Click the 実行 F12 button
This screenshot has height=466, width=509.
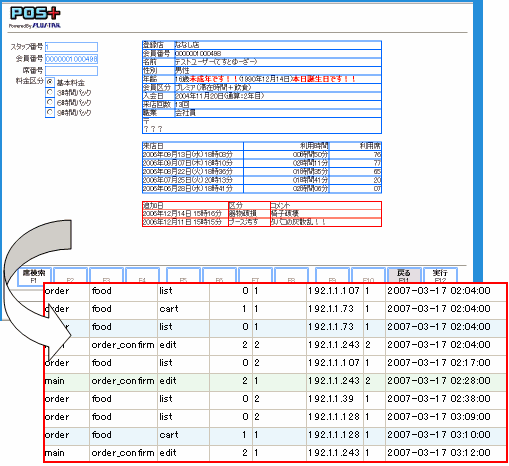pyautogui.click(x=440, y=276)
